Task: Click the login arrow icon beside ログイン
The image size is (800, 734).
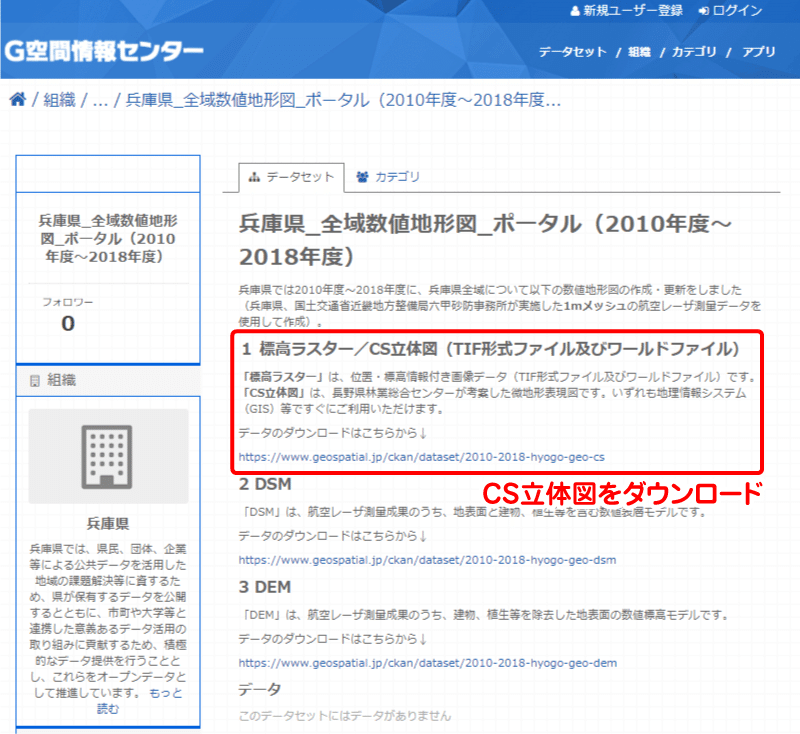Action: (x=704, y=11)
